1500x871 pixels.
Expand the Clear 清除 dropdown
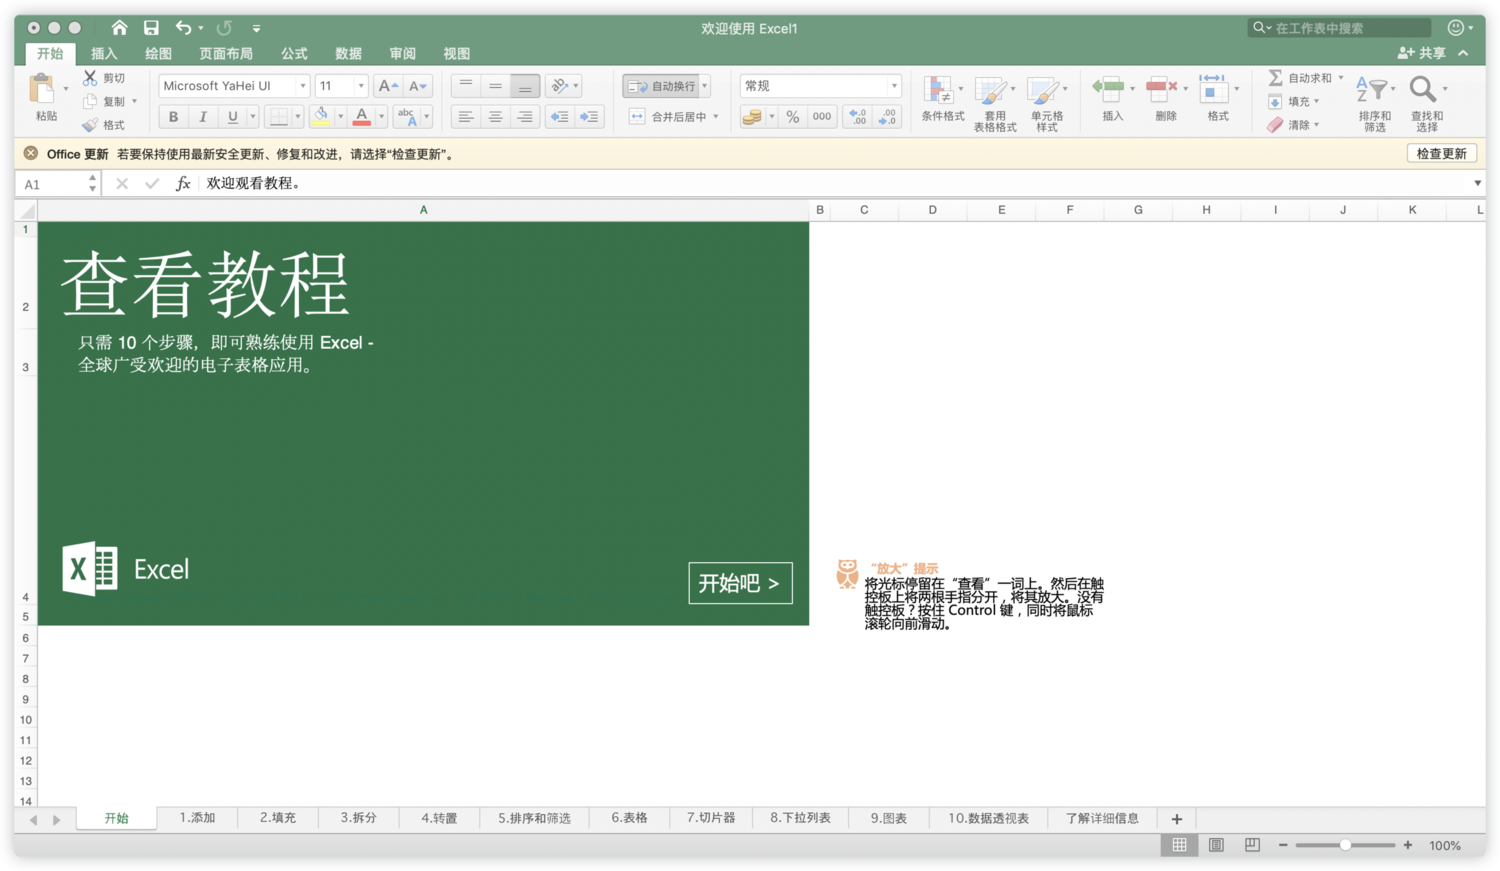1317,125
